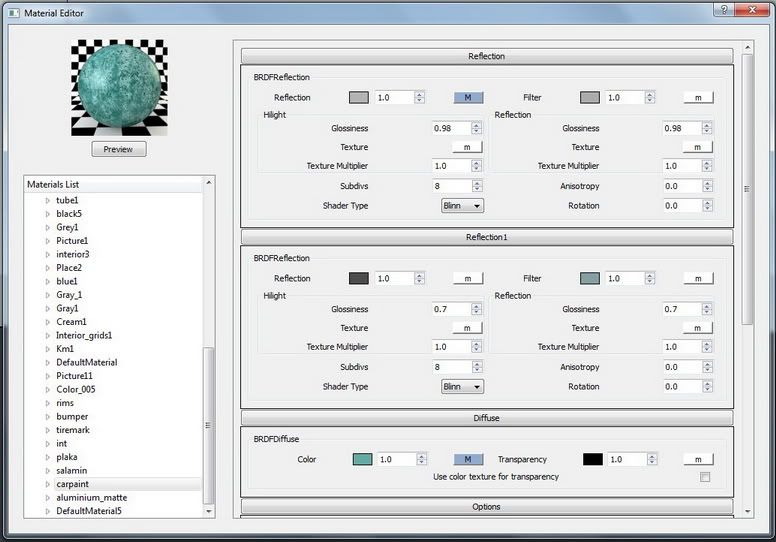Open Shader Type Blinn dropdown in Reflection
Viewport: 776px width, 542px height.
tap(462, 205)
